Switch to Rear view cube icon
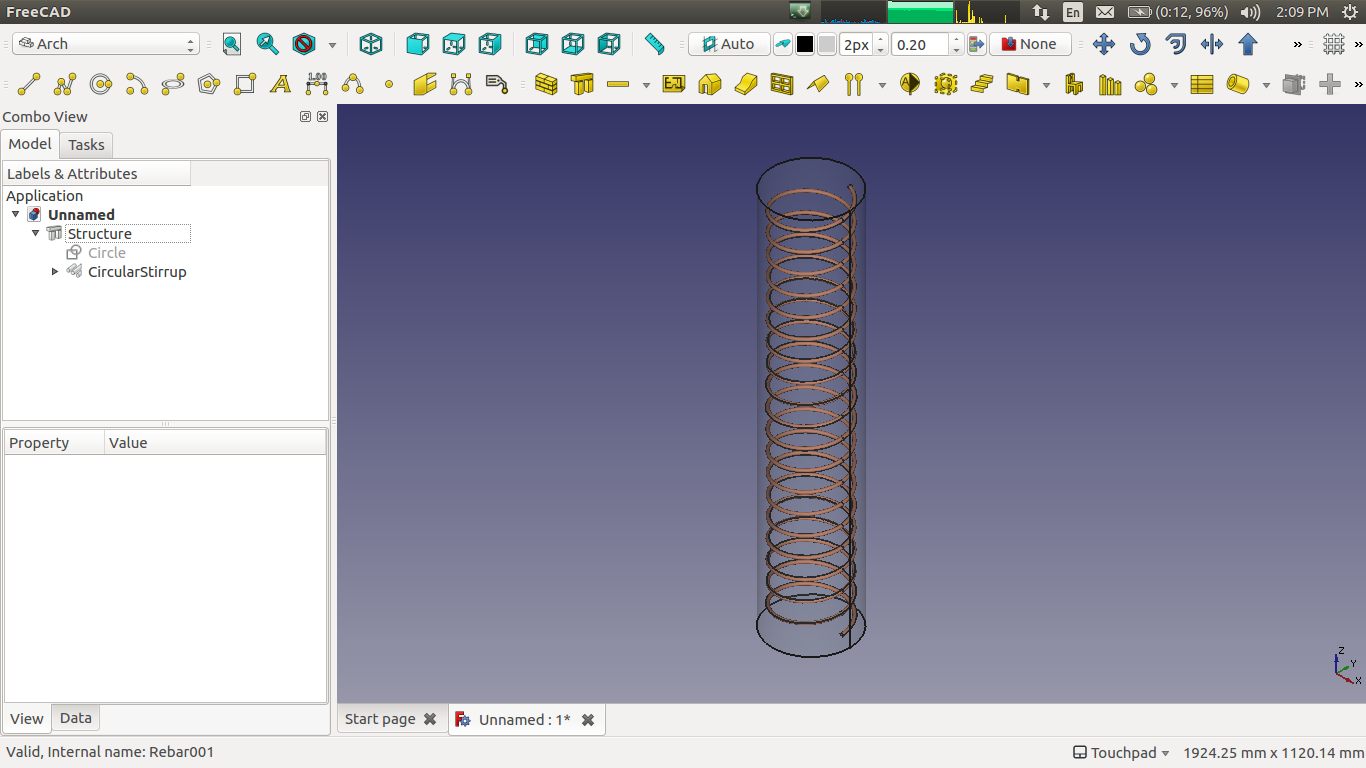 537,44
